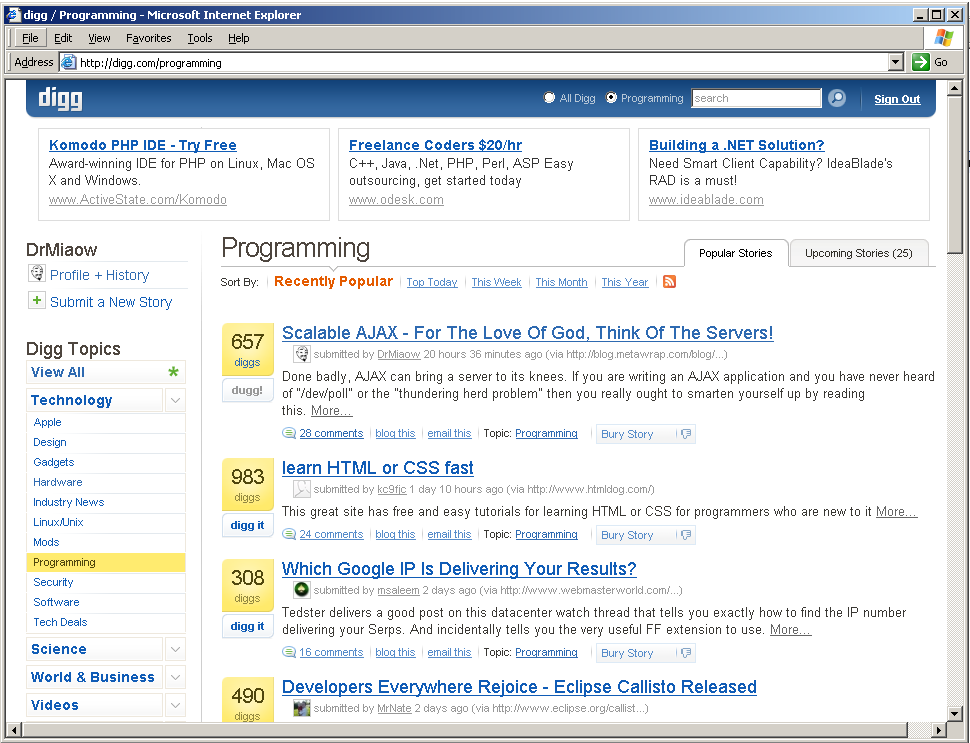Click the search magnifier icon button

(x=837, y=98)
